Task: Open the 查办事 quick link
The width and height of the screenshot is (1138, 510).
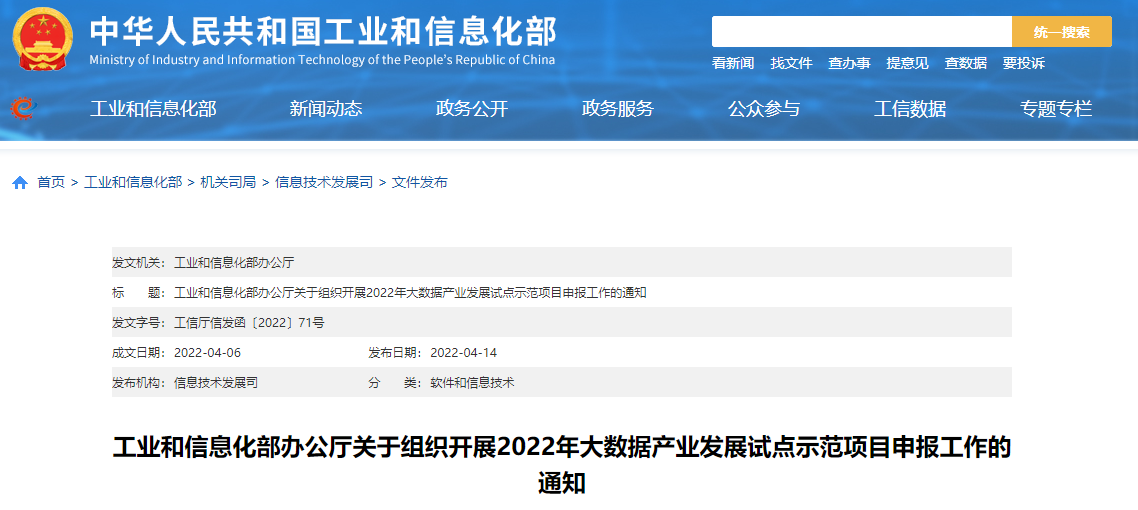Action: click(x=849, y=63)
